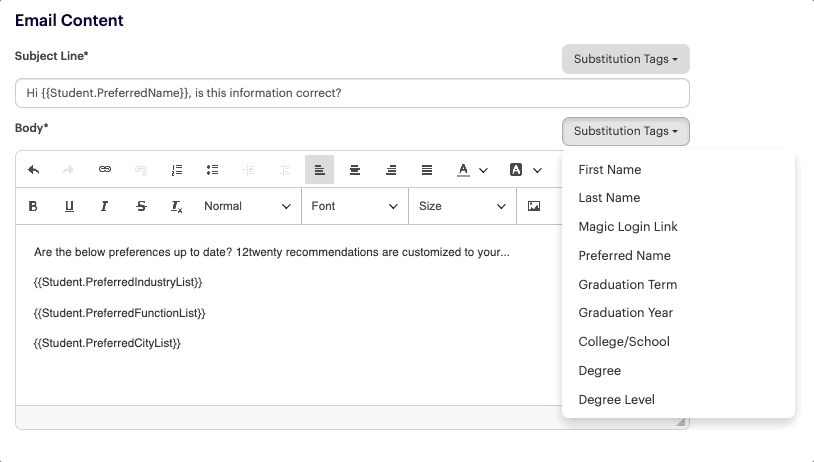This screenshot has width=814, height=462.
Task: Open the text color dropdown arrow
Action: click(x=483, y=170)
